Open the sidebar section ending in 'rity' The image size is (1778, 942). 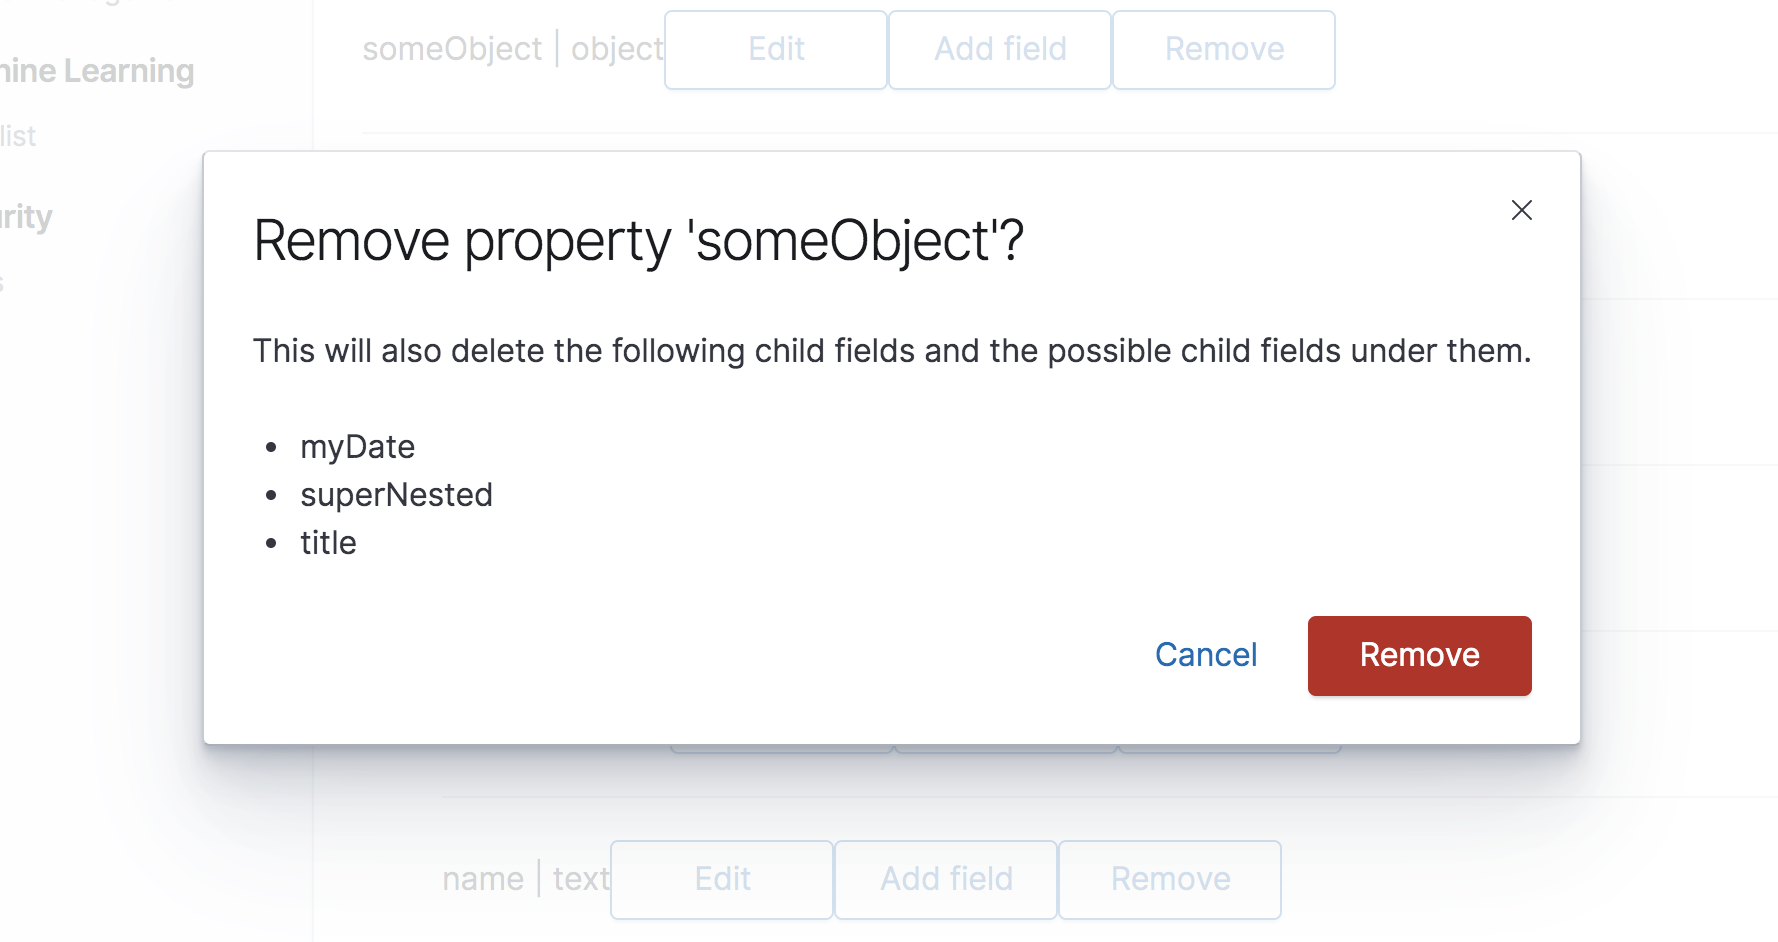tap(26, 217)
